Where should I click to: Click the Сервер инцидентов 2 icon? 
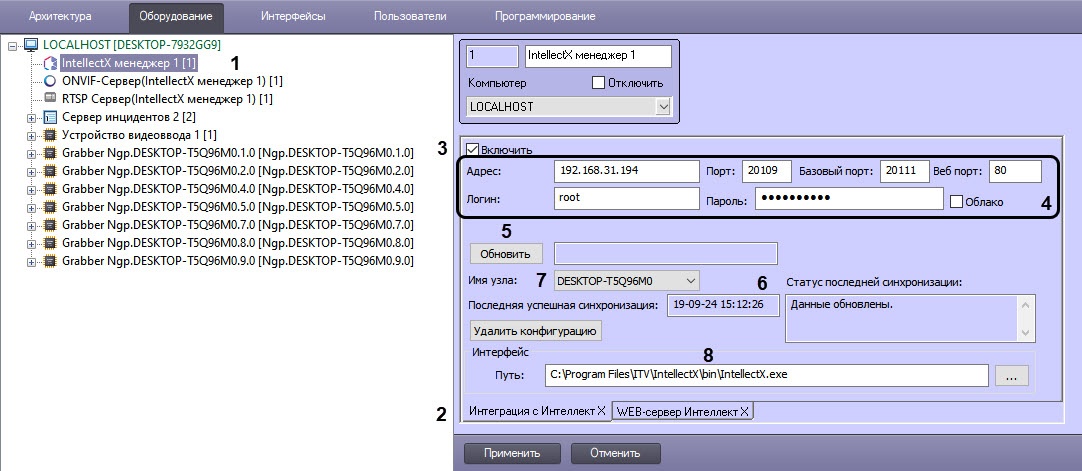click(x=50, y=117)
